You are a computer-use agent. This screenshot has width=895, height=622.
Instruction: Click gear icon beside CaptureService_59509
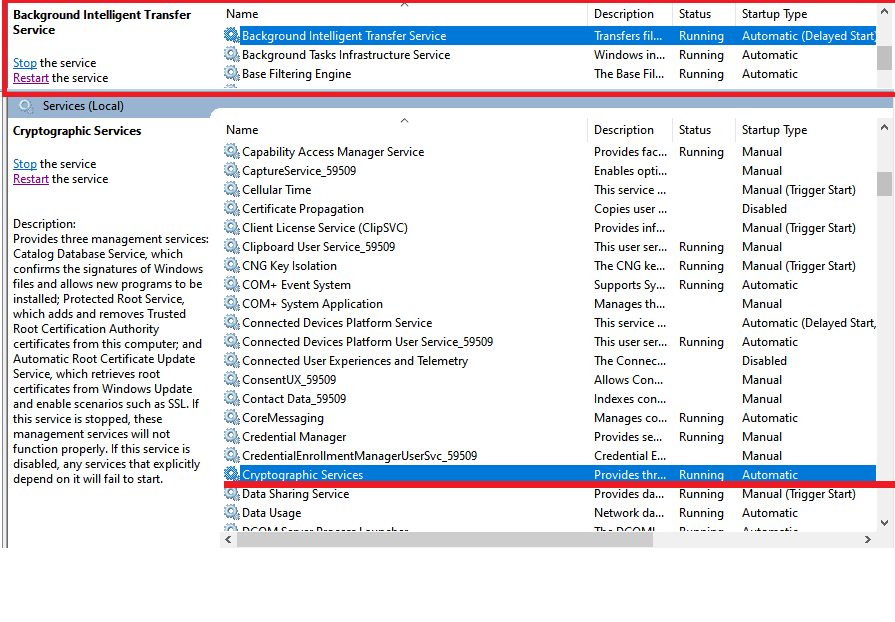click(231, 171)
